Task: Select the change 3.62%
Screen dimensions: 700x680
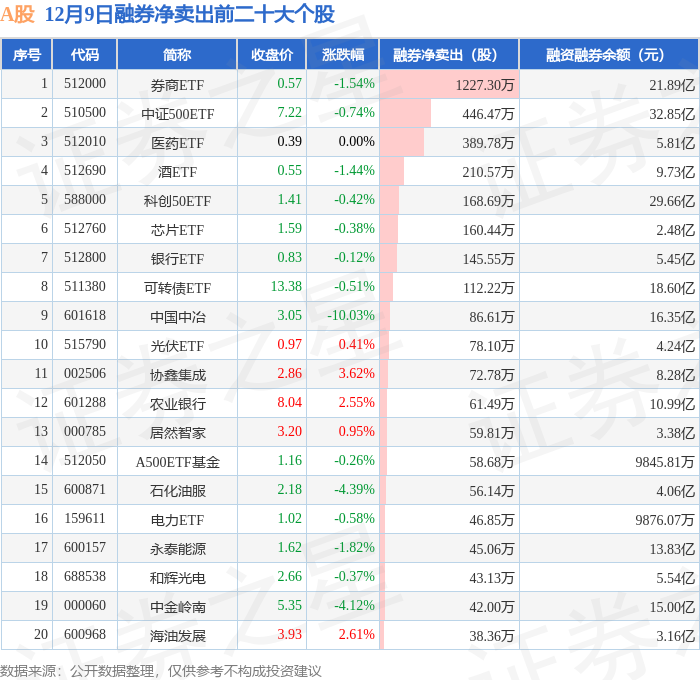Action: point(356,374)
